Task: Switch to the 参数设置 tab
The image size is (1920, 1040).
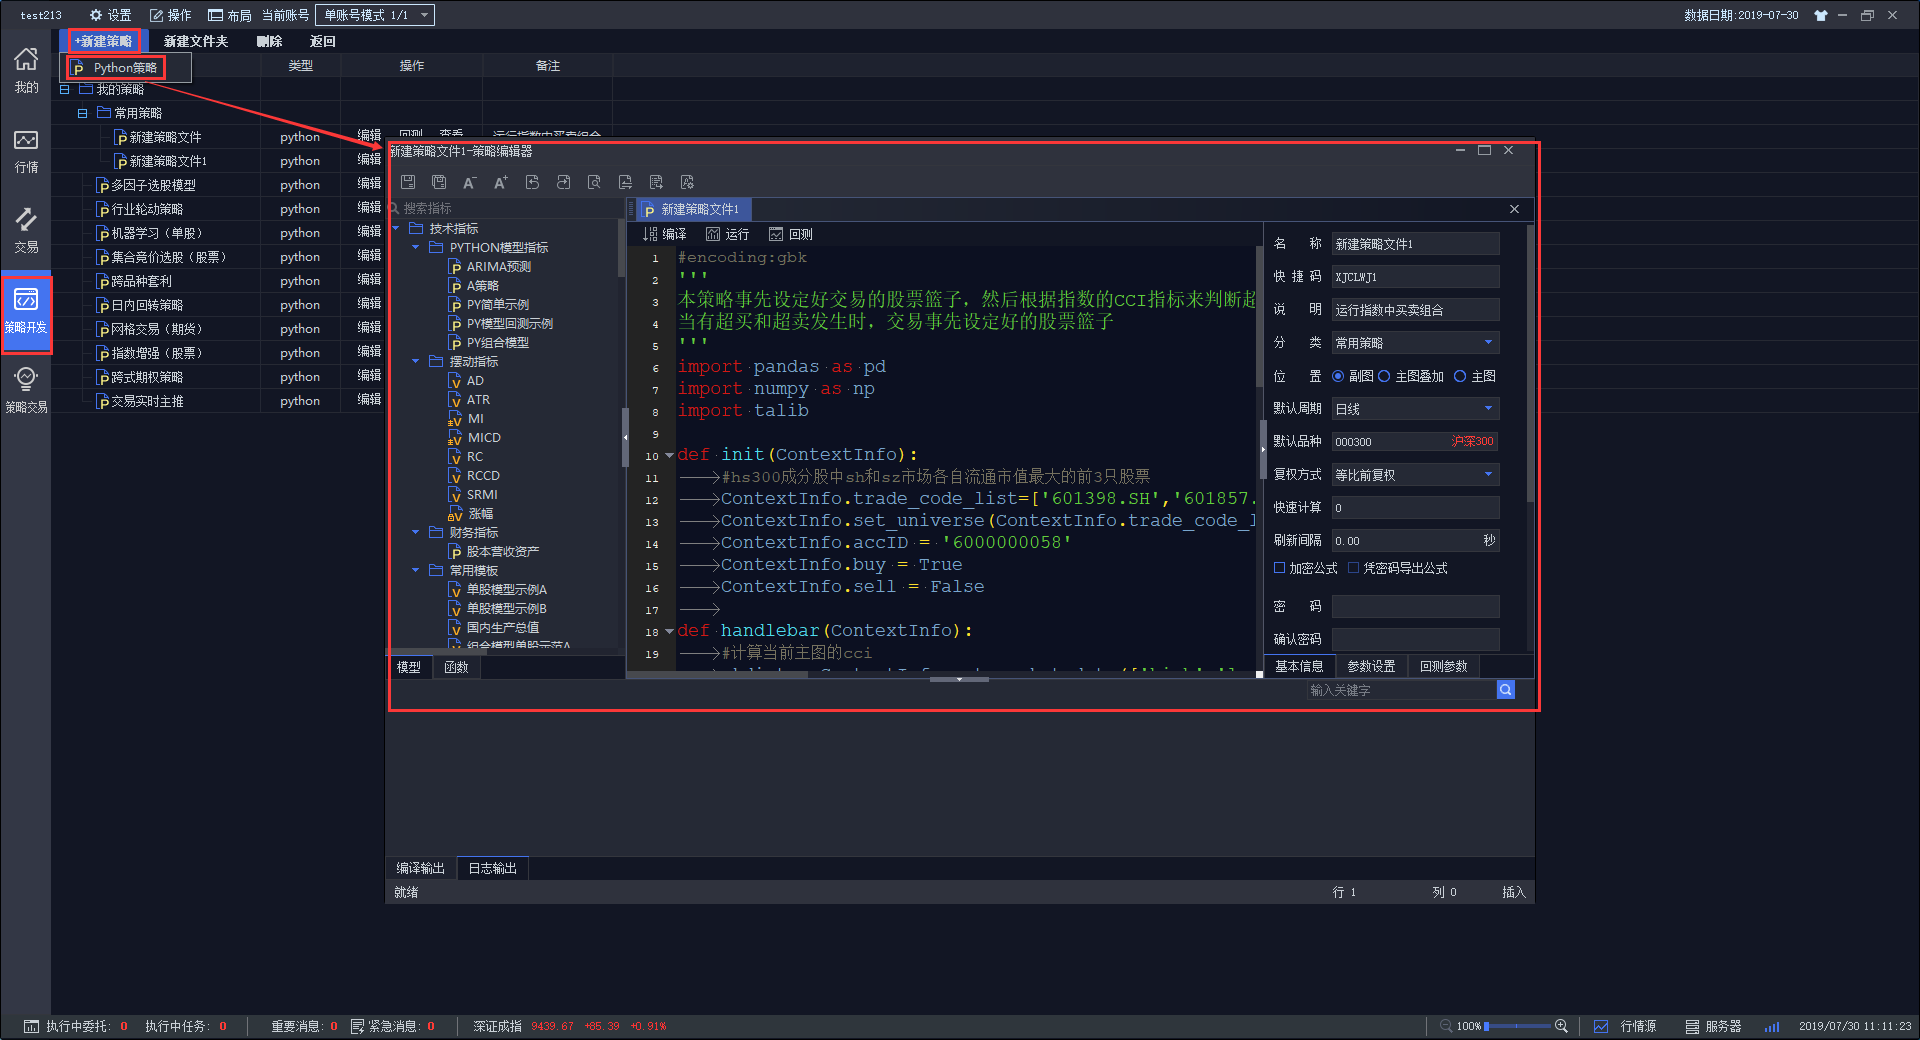Action: (x=1371, y=666)
